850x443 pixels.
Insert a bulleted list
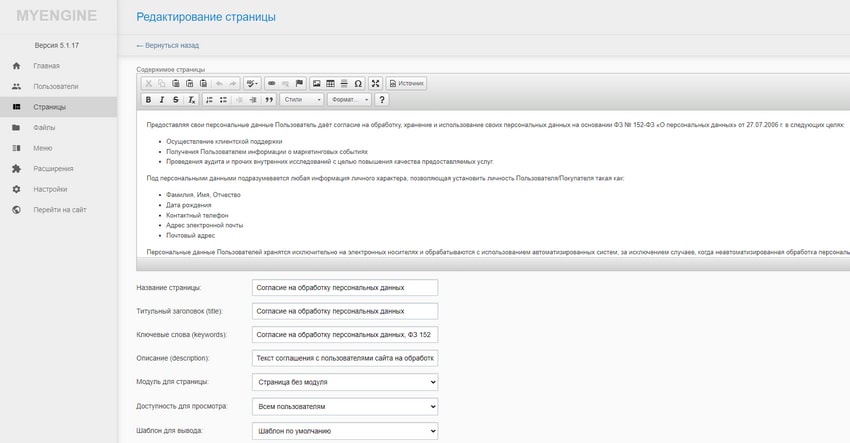coord(223,100)
